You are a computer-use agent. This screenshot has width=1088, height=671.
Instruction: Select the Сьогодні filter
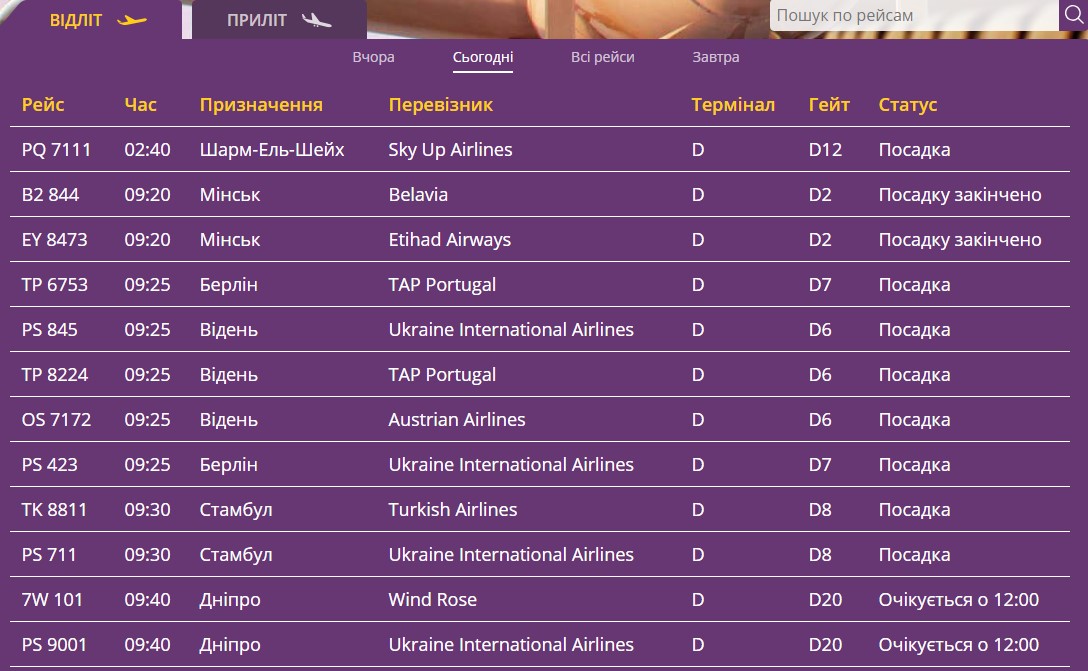(x=483, y=57)
